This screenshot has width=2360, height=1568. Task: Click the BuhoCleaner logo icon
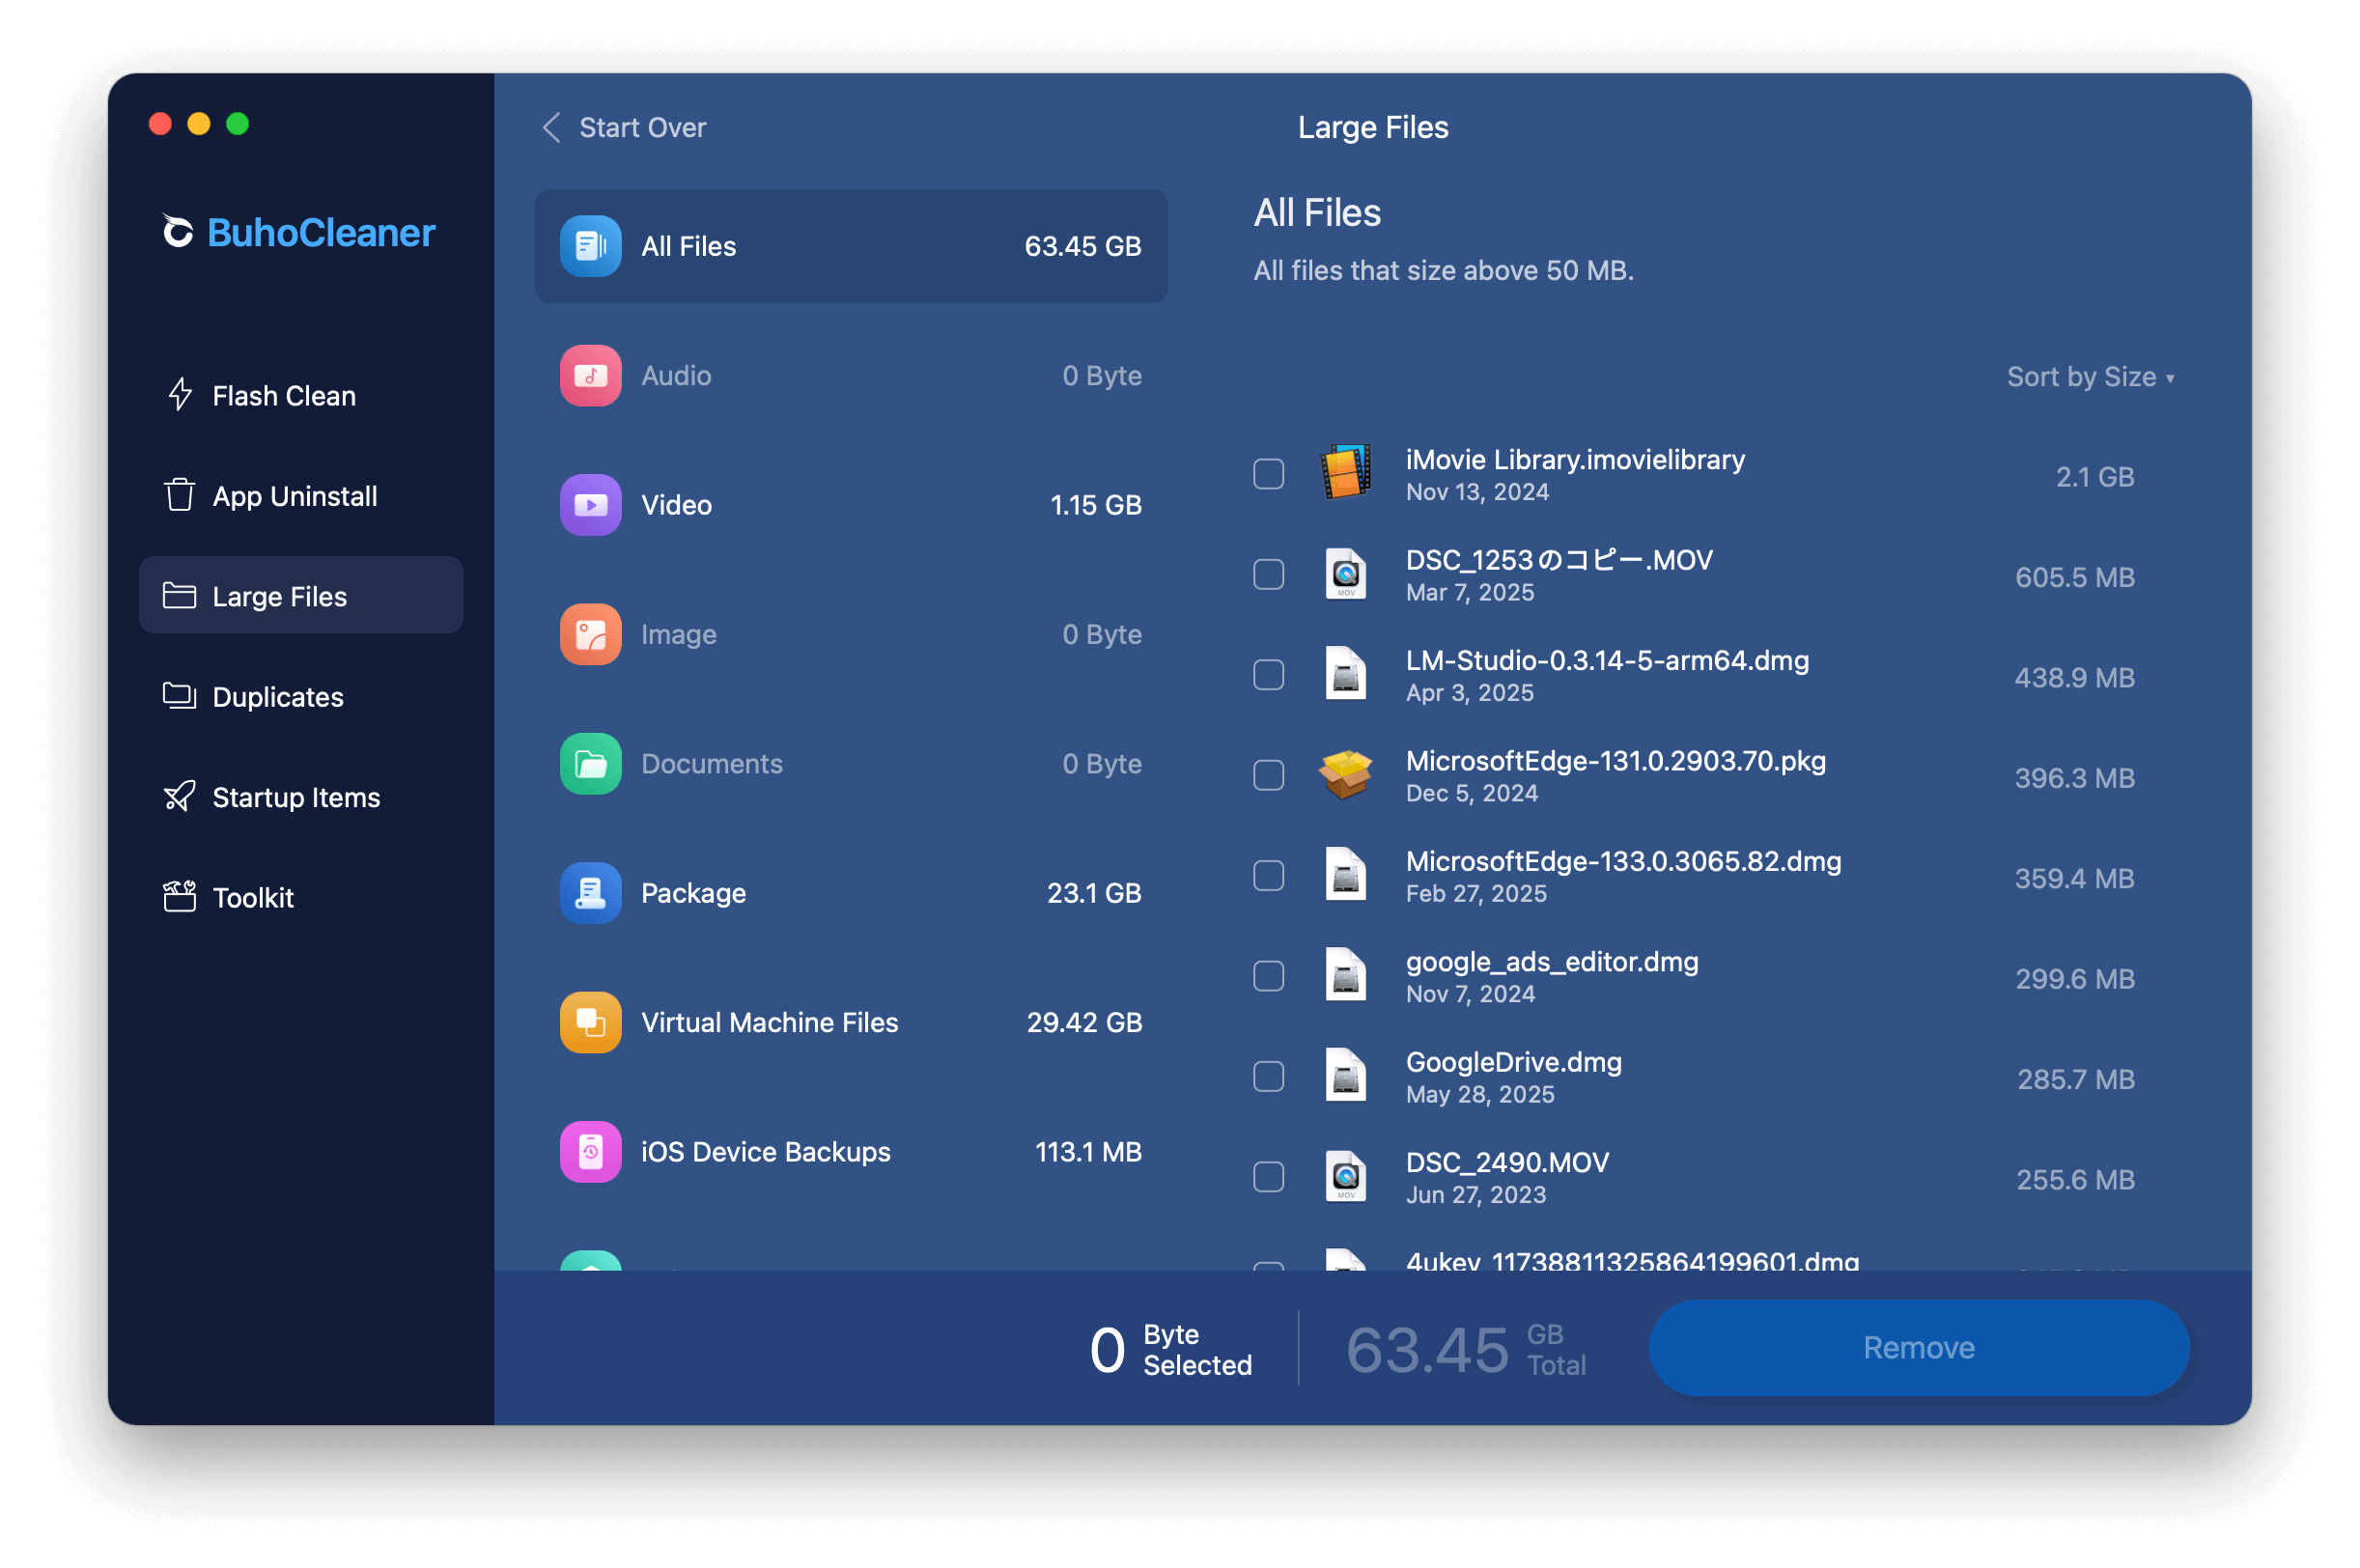click(177, 232)
